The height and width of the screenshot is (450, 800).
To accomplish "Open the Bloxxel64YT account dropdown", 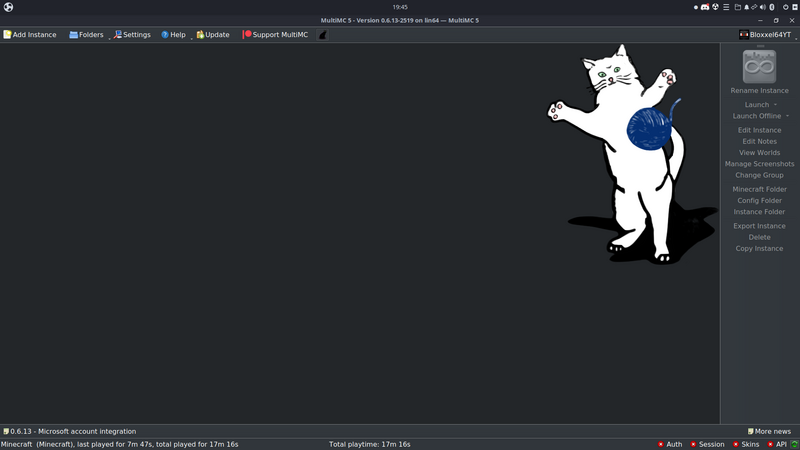I will pos(767,35).
